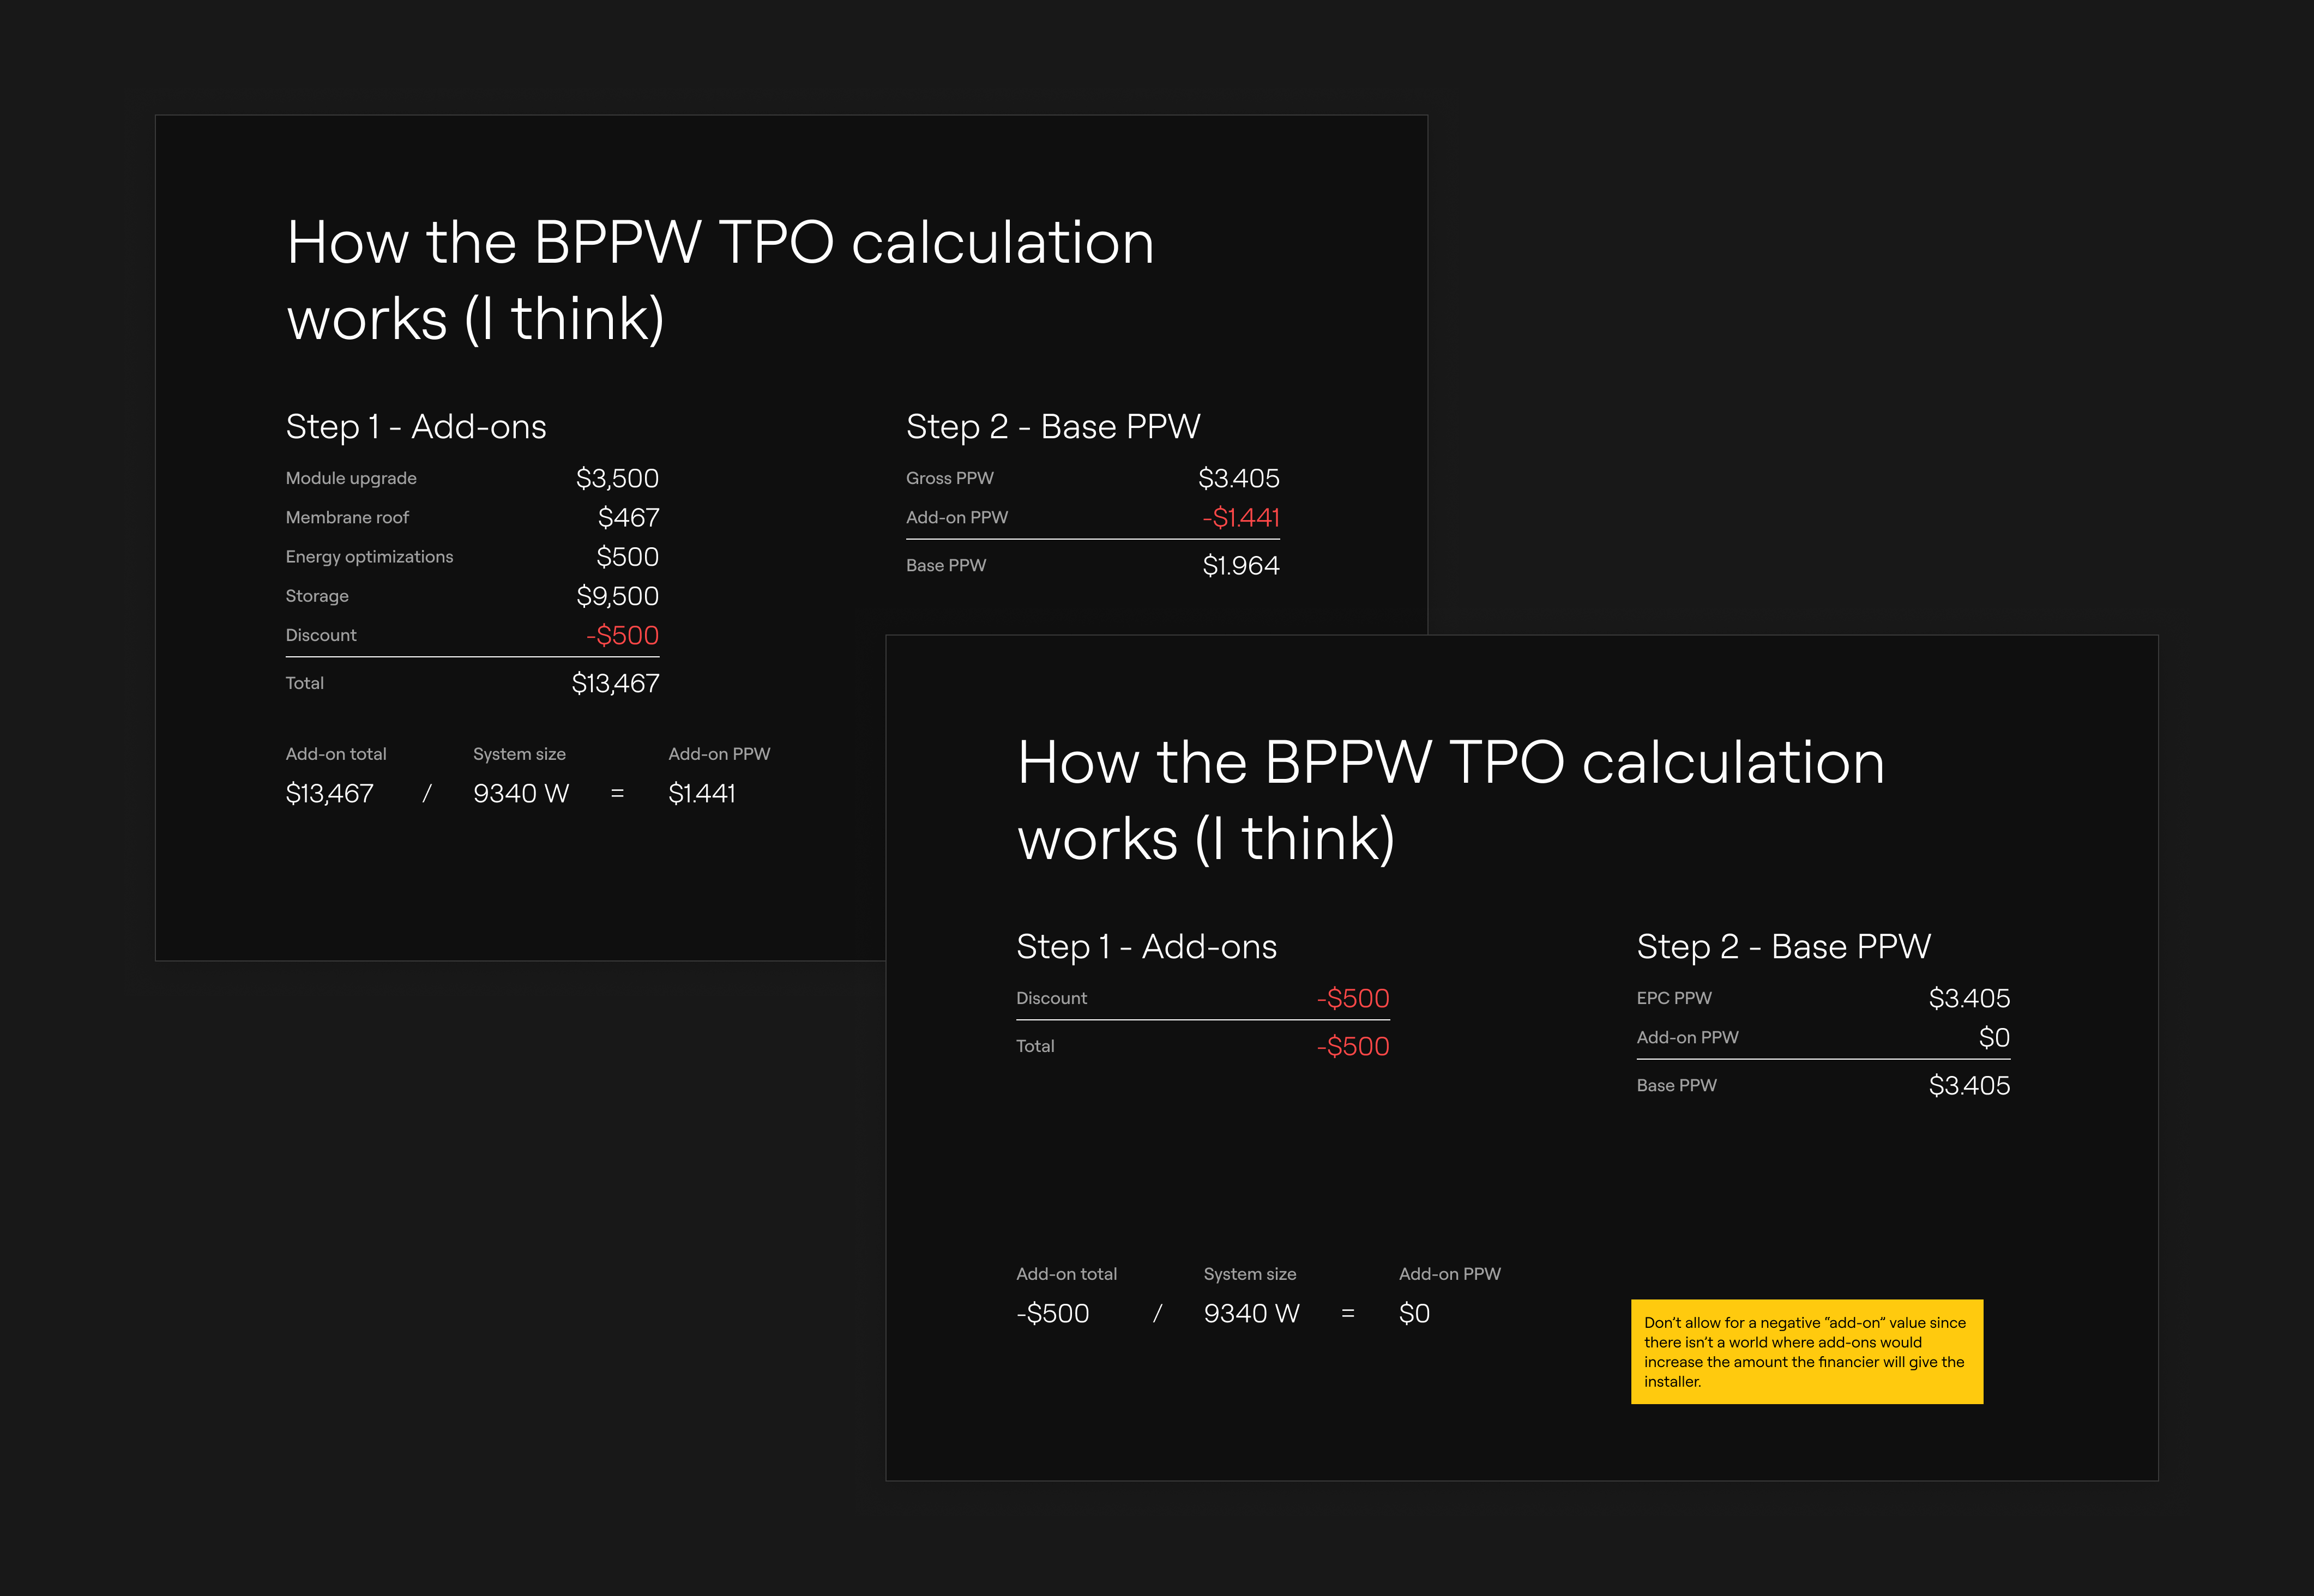The image size is (2314, 1596).
Task: Select the 'Energy optimizations' label
Action: pos(369,557)
